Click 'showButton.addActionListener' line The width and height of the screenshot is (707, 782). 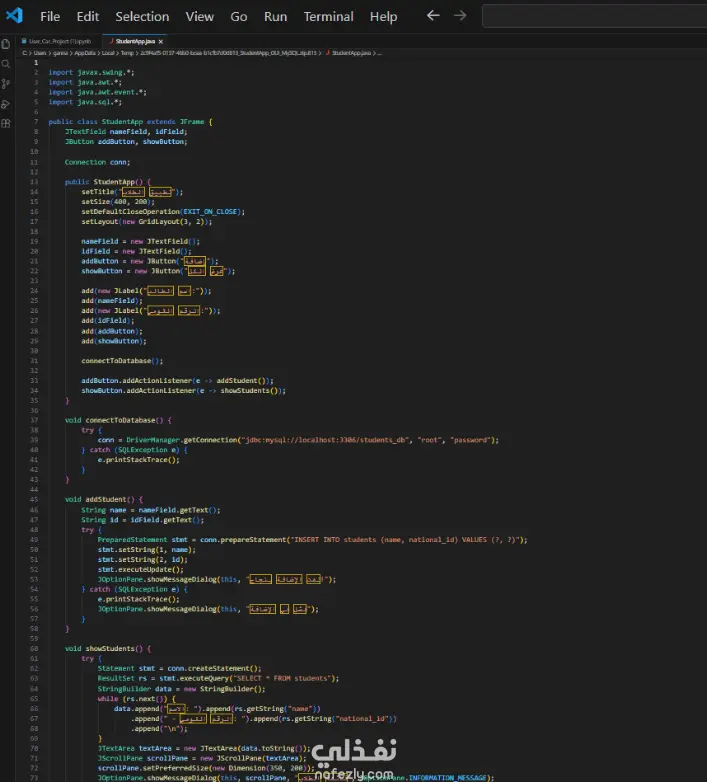click(183, 391)
